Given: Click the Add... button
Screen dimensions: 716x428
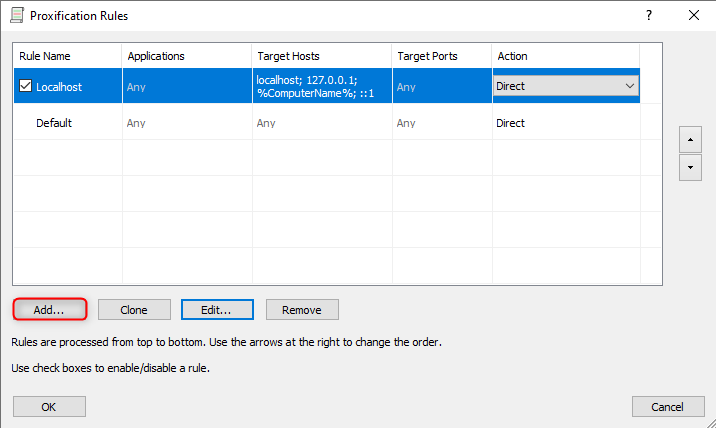Looking at the screenshot, I should (49, 310).
